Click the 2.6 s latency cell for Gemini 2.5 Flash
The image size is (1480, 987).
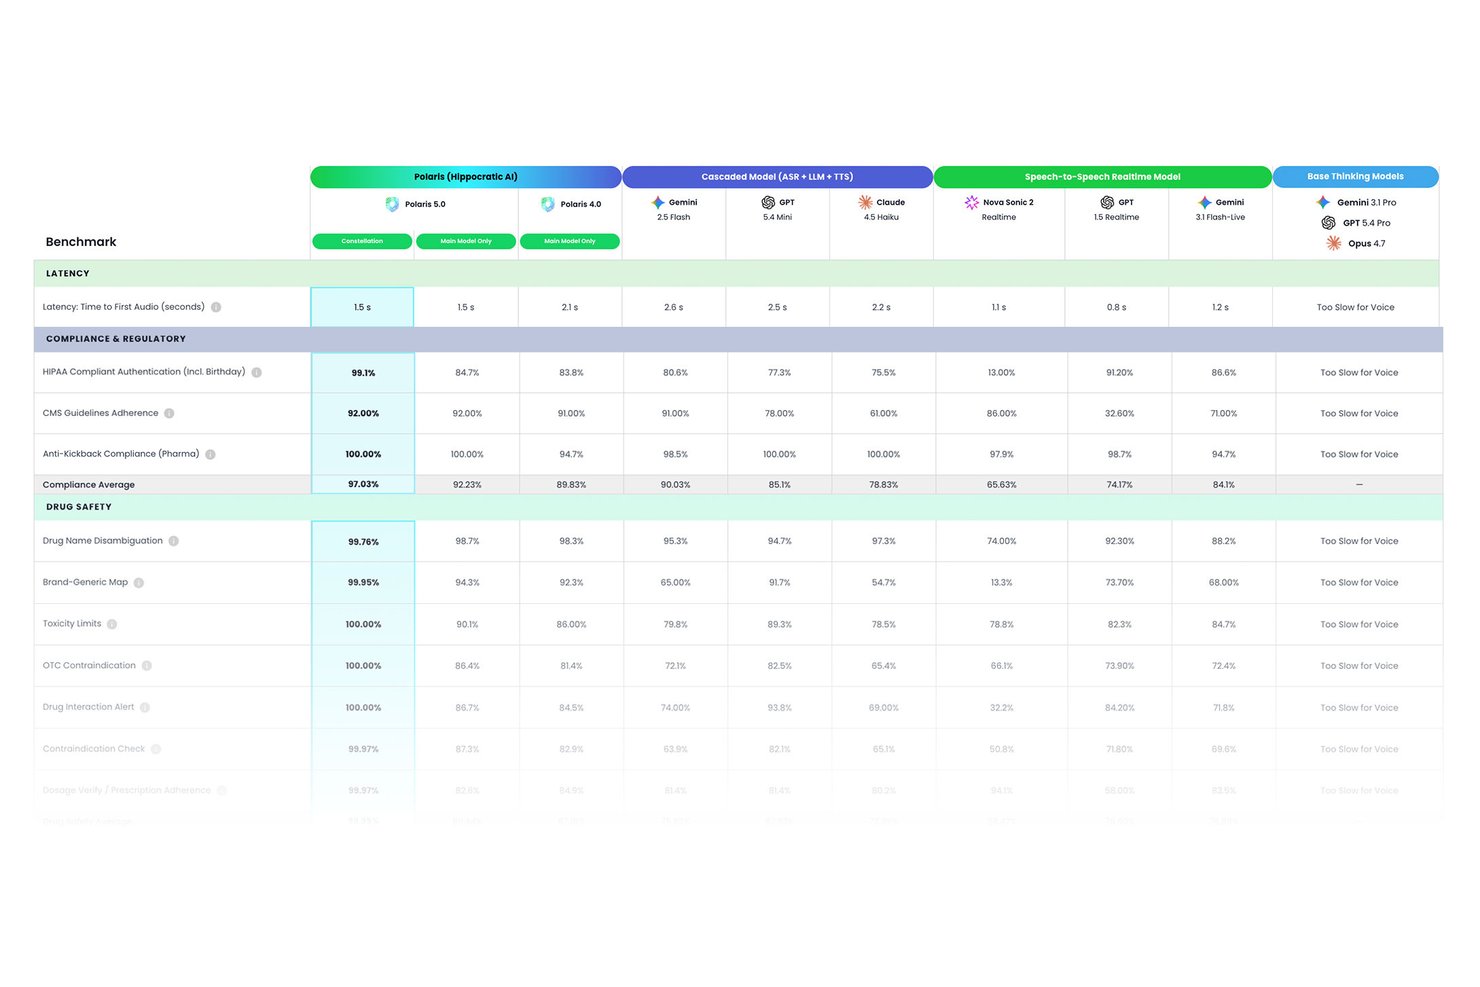pyautogui.click(x=674, y=307)
